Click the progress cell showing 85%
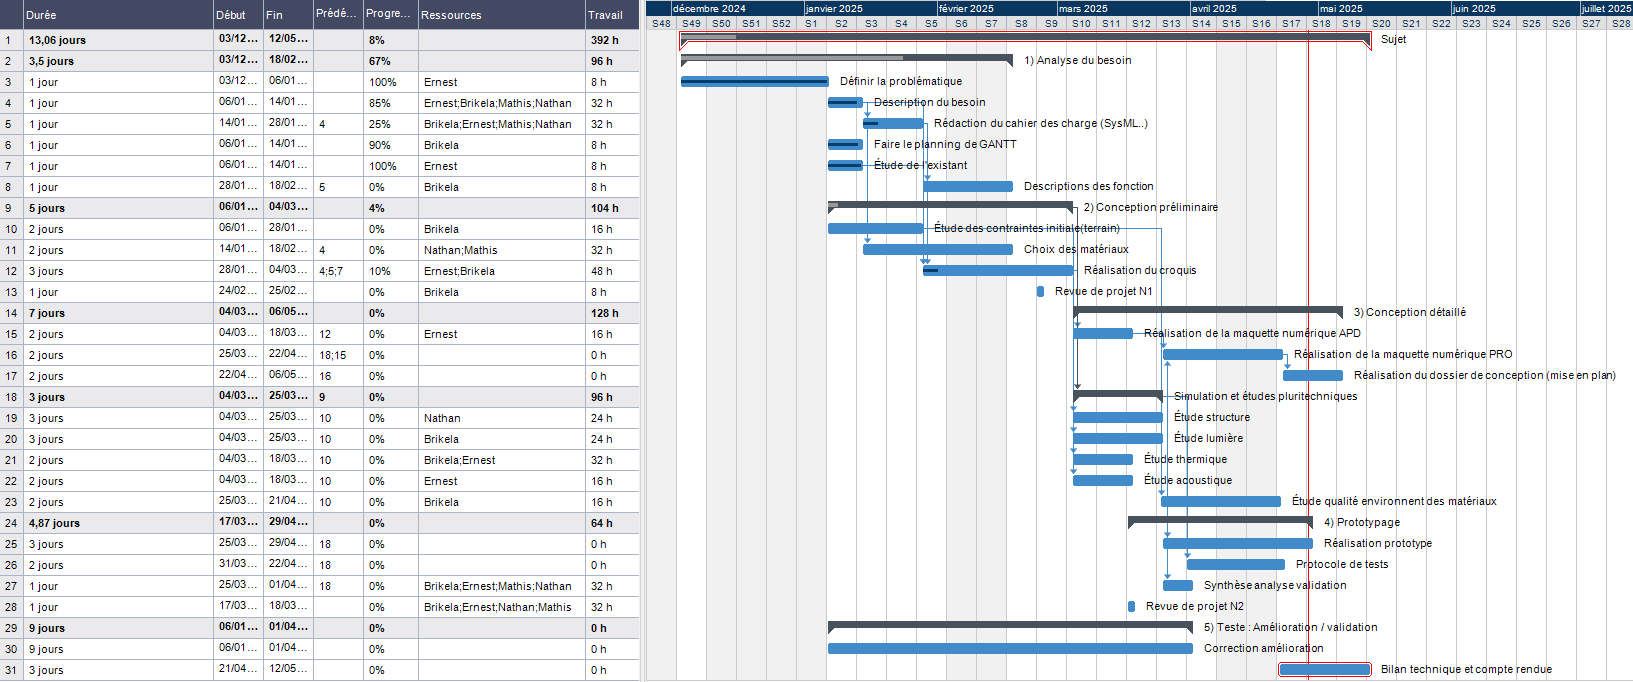Image resolution: width=1633 pixels, height=682 pixels. [x=389, y=103]
